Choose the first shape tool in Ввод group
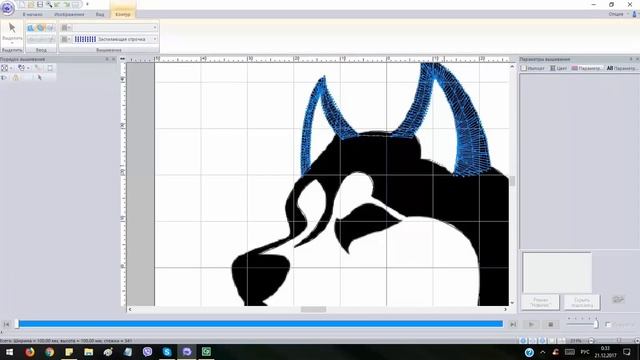Viewport: 640px width, 360px height. (31, 28)
